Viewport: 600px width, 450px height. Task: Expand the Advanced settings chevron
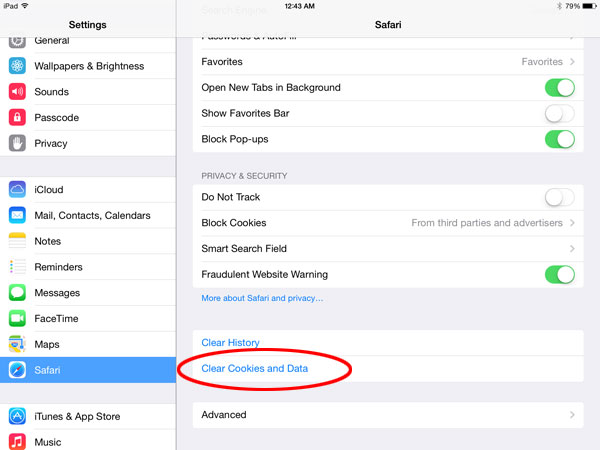[572, 415]
